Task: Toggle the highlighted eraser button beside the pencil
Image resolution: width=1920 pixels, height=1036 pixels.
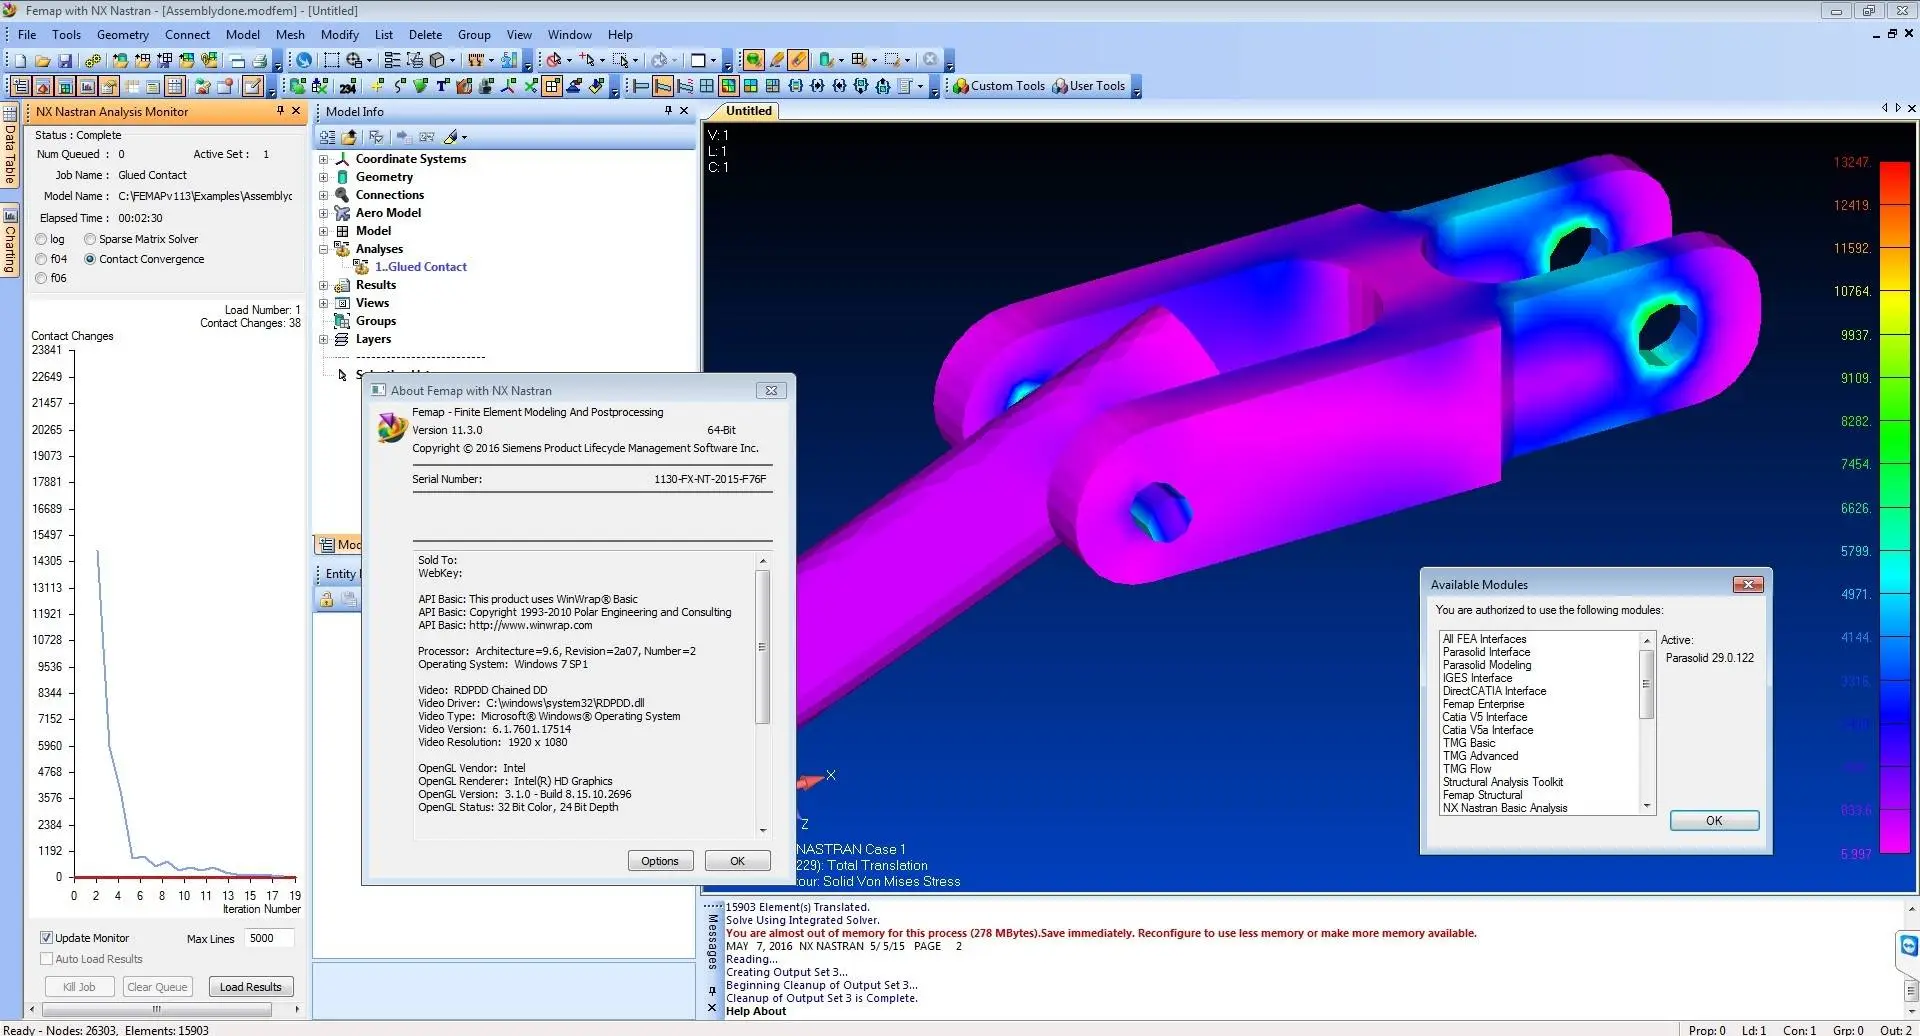Action: 797,60
